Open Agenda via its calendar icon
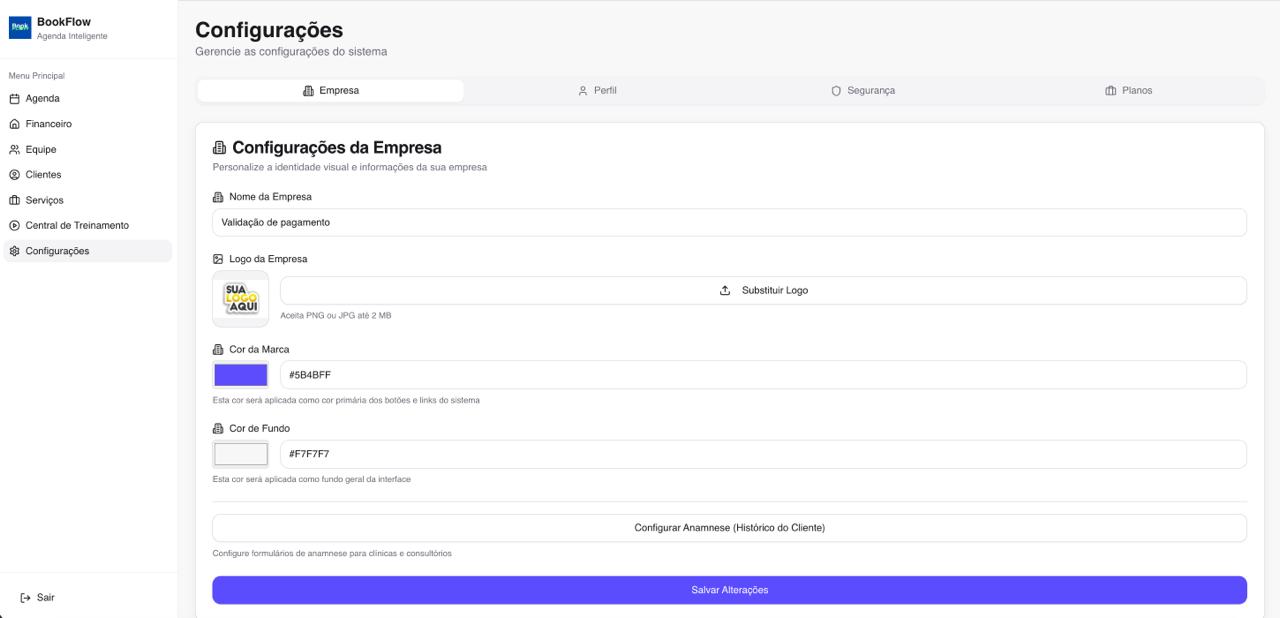1280x618 pixels. coord(14,99)
